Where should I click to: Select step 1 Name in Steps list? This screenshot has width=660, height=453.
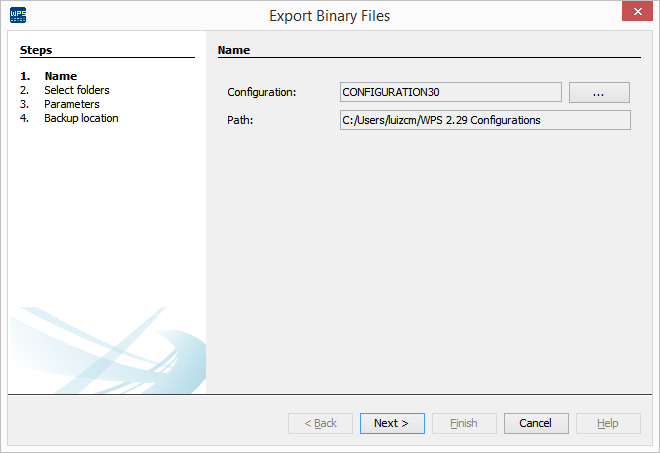(60, 76)
